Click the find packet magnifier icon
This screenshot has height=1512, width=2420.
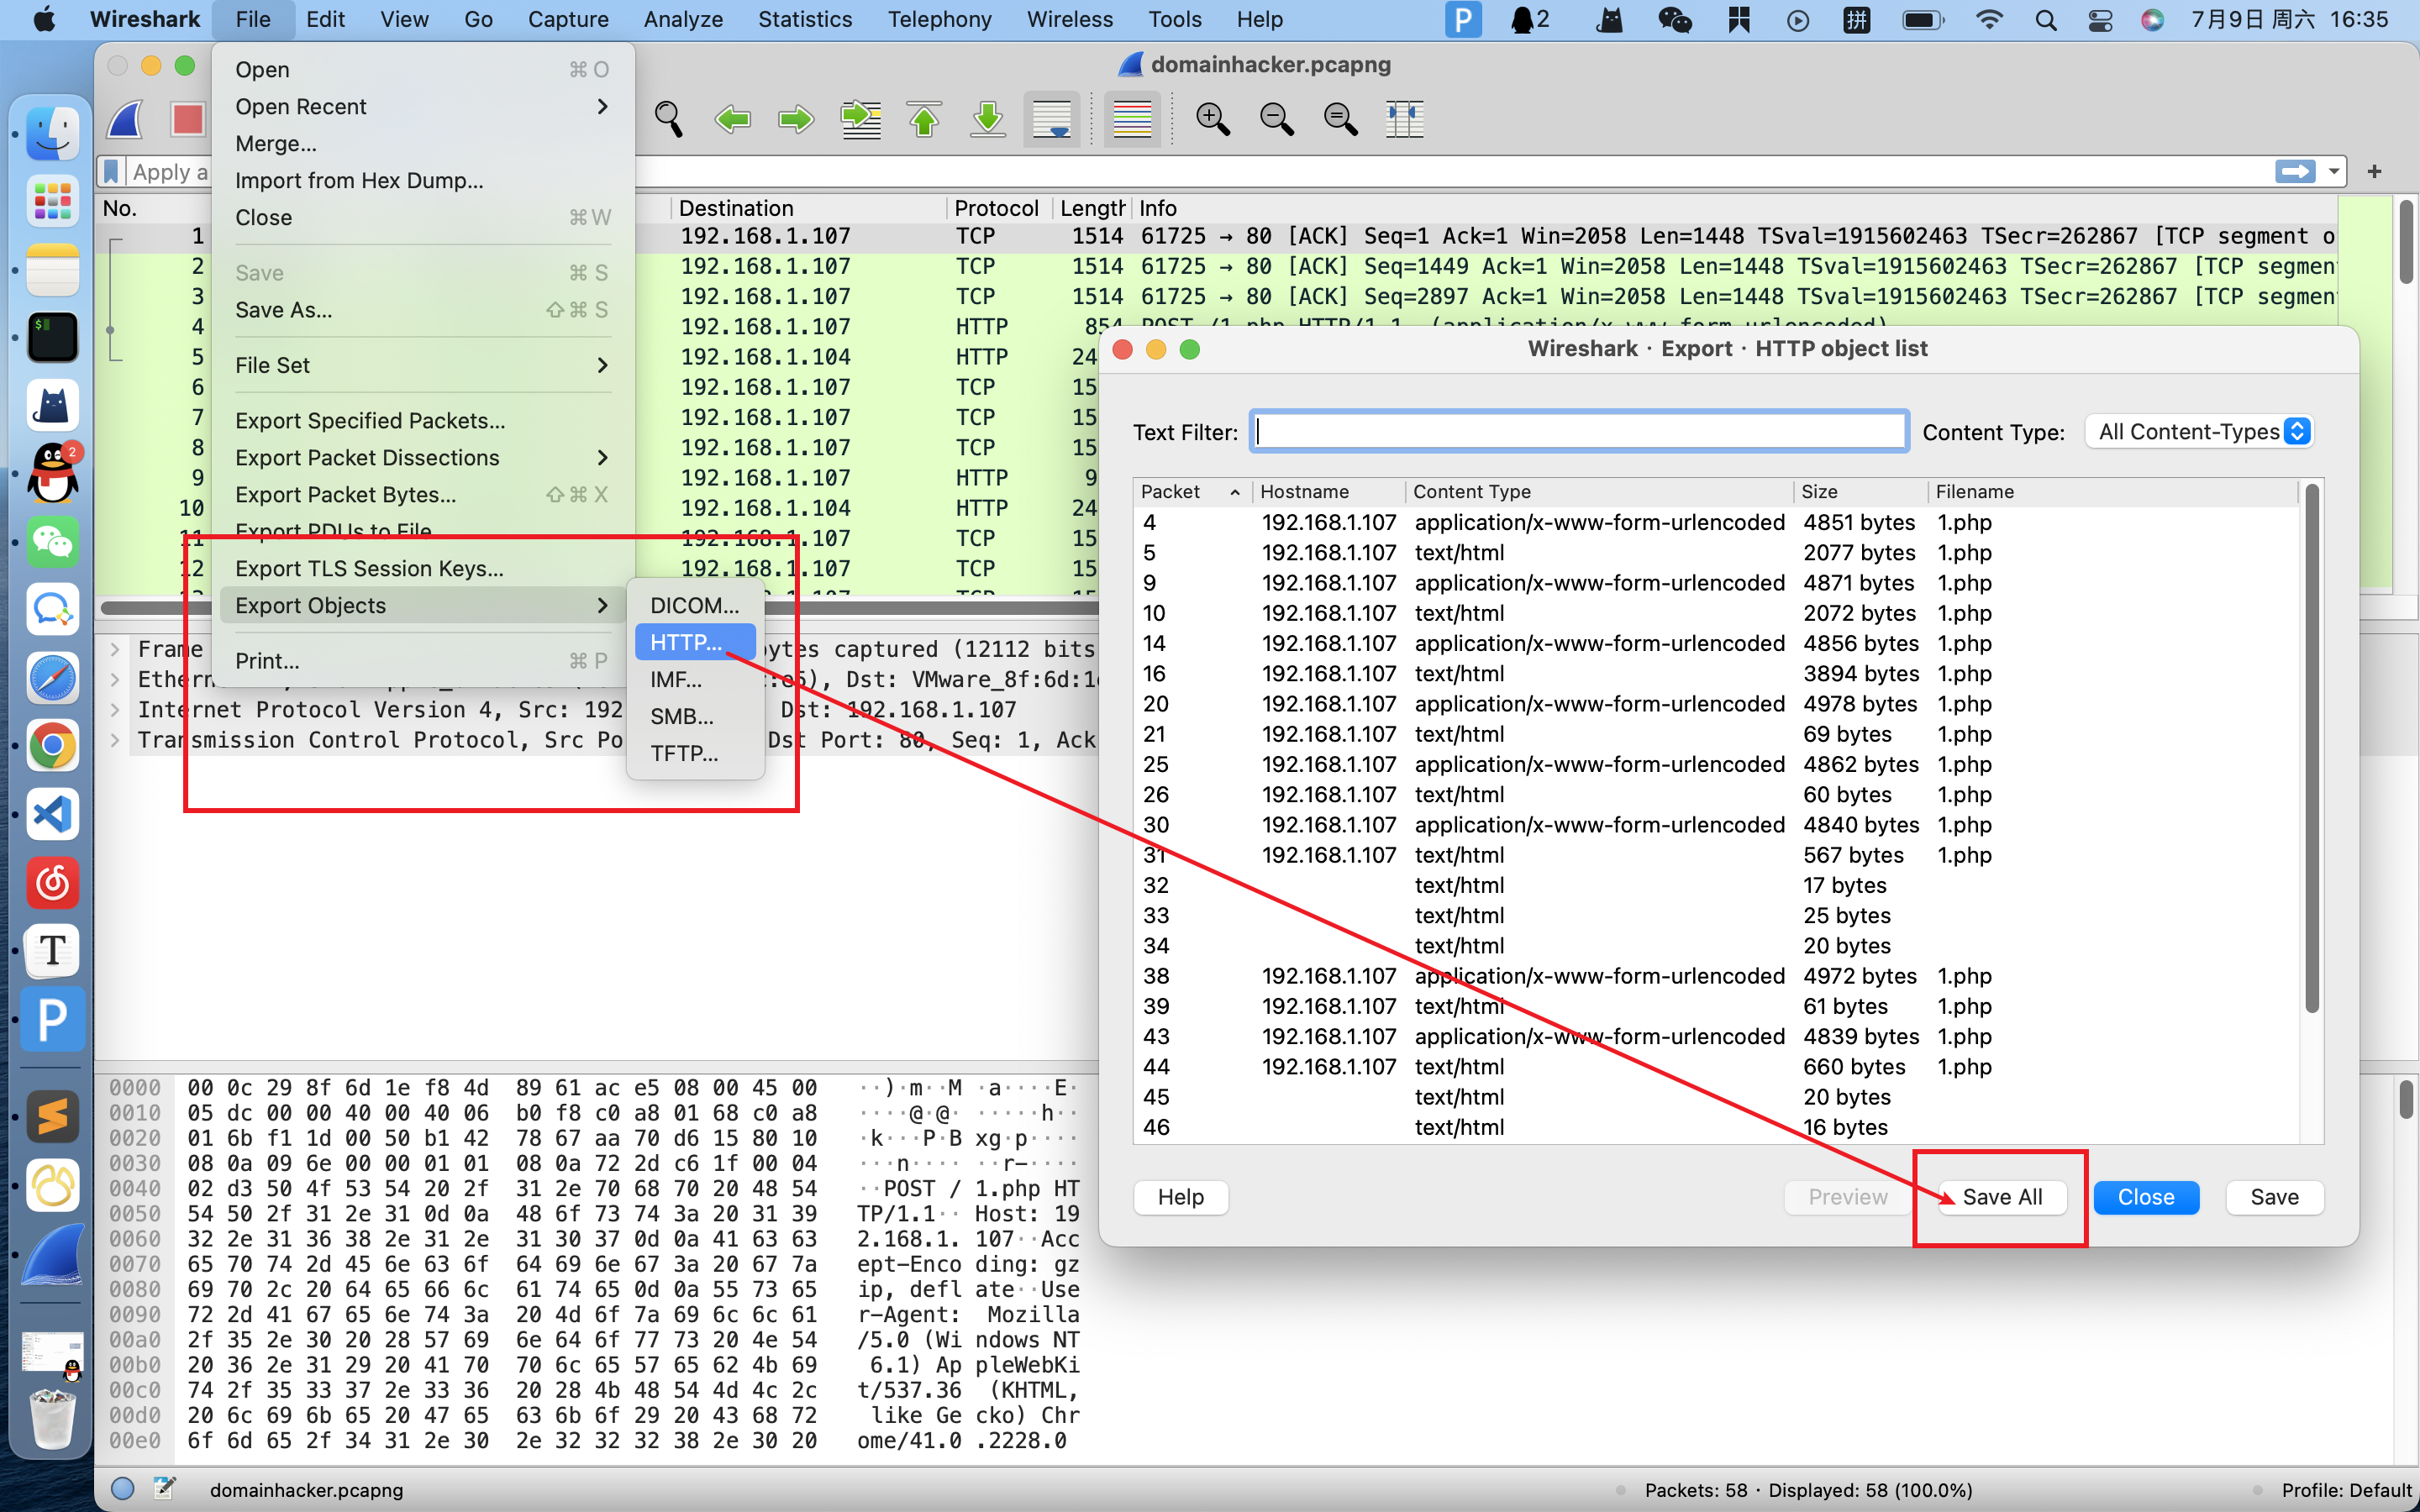[669, 119]
